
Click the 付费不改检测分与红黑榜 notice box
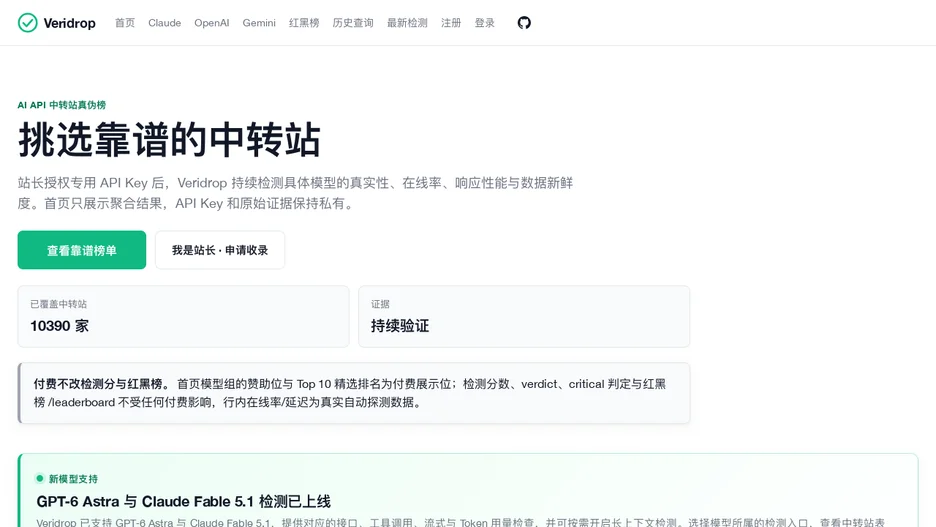coord(354,393)
